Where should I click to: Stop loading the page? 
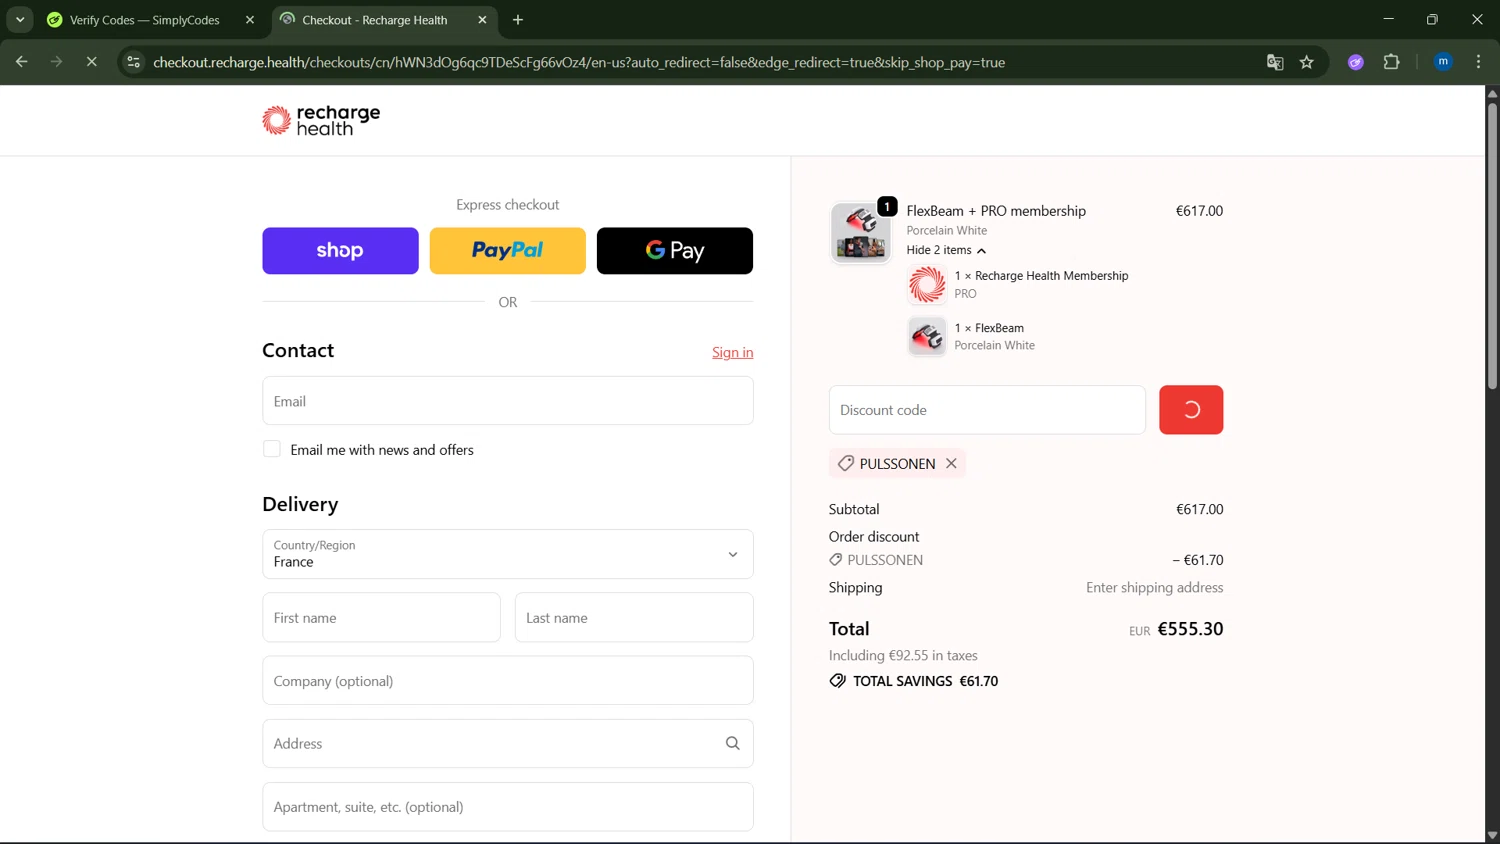click(x=91, y=62)
